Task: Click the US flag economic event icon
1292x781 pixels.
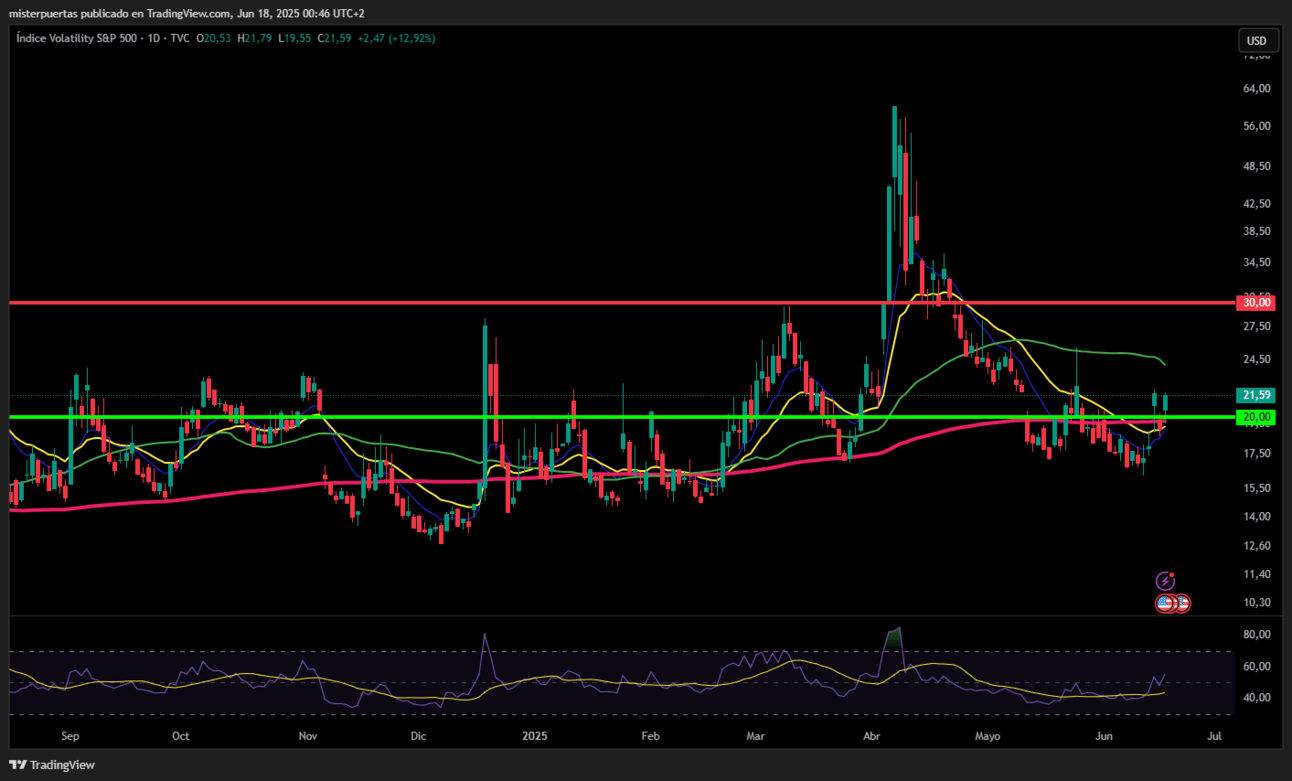Action: [x=1166, y=602]
